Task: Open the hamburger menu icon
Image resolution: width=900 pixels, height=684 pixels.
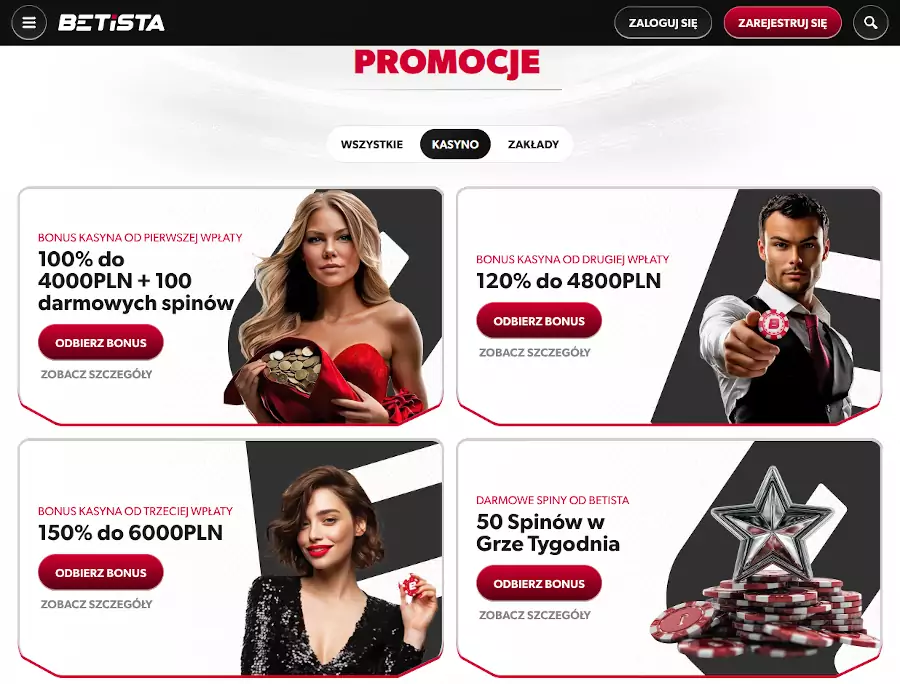Action: pos(29,23)
